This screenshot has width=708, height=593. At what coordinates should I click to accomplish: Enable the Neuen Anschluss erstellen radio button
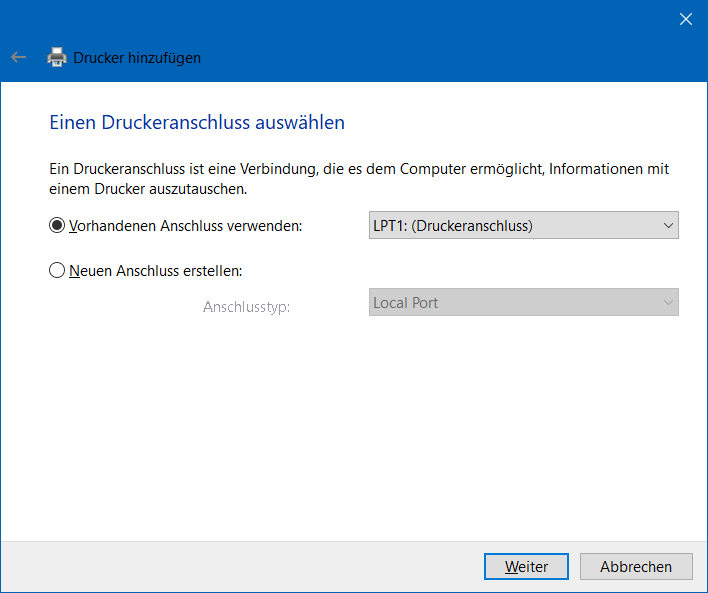[x=57, y=270]
